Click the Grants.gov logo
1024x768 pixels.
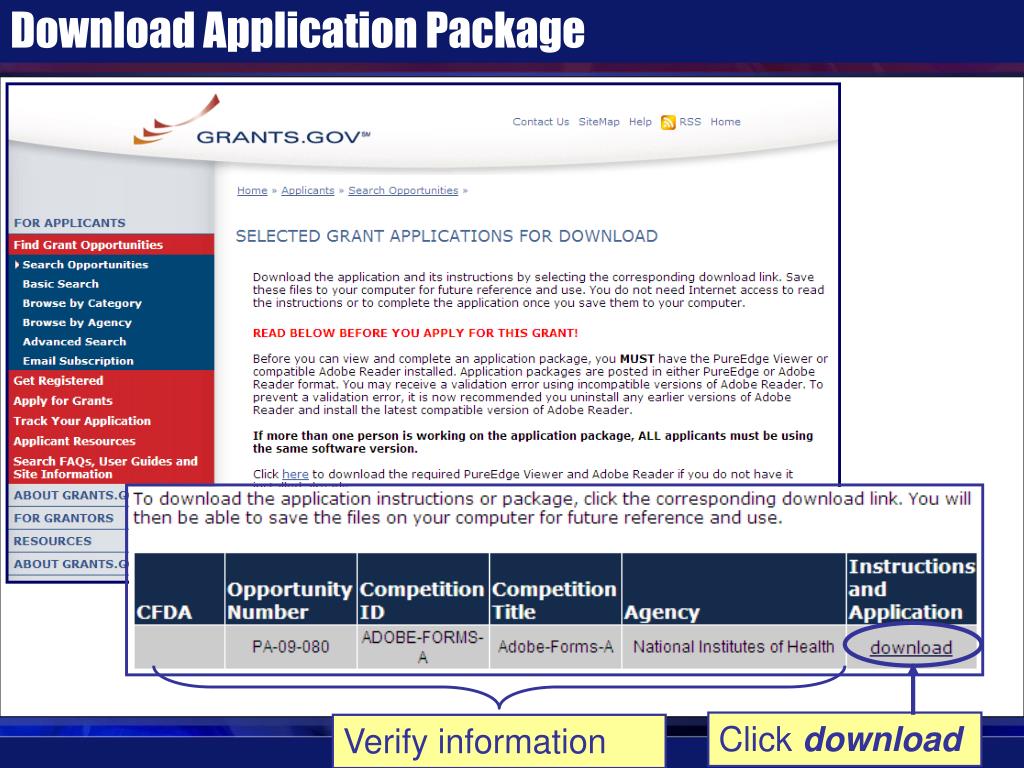click(252, 120)
